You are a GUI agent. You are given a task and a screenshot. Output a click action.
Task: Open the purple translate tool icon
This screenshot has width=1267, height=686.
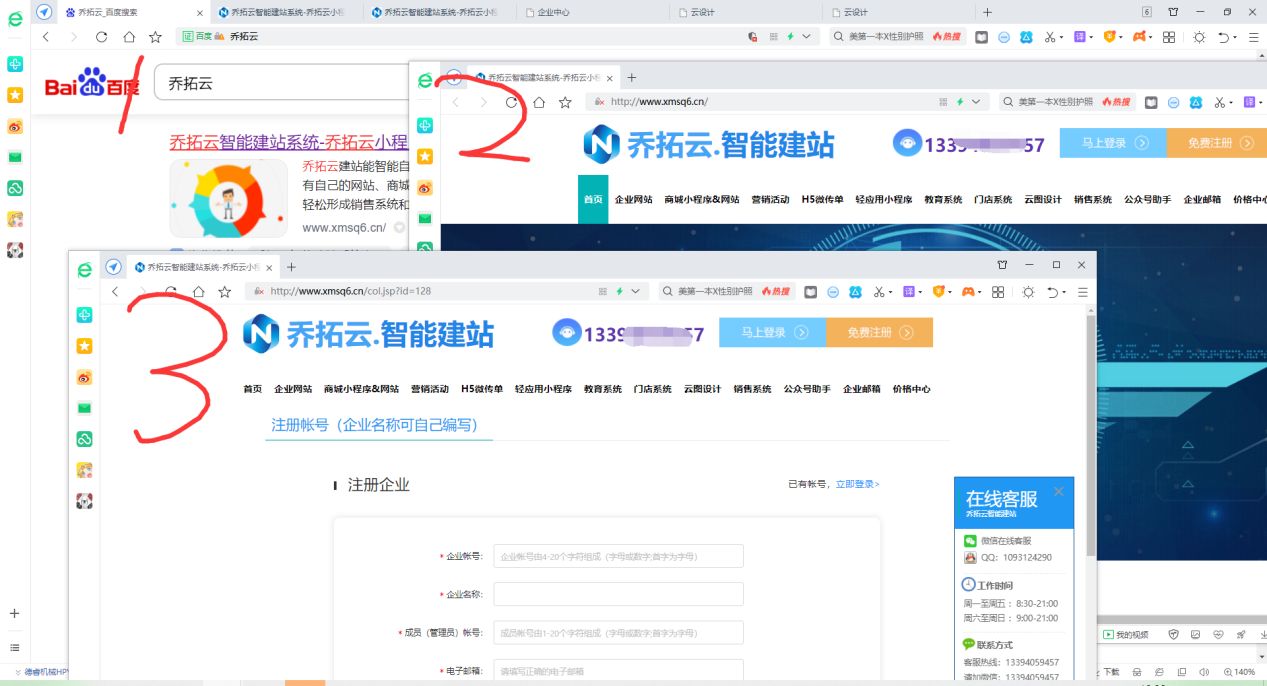909,291
